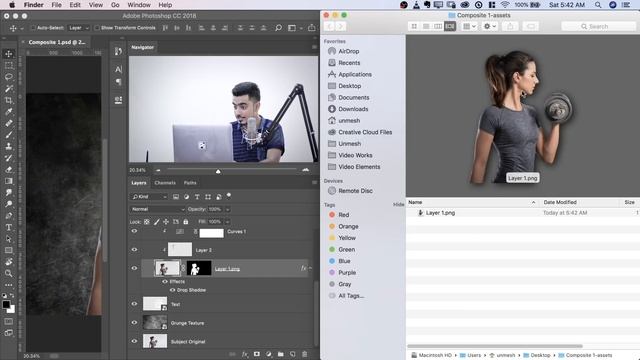This screenshot has width=640, height=360.
Task: Open the workspace switcher dropdown
Action: (294, 28)
